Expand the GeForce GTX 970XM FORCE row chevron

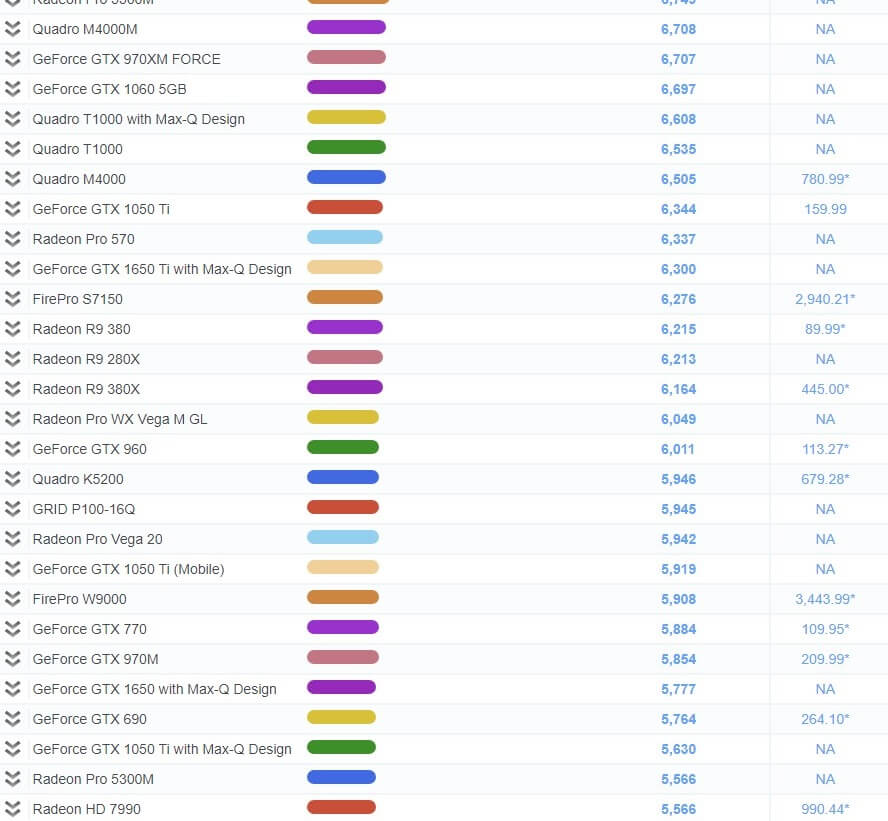coord(12,59)
